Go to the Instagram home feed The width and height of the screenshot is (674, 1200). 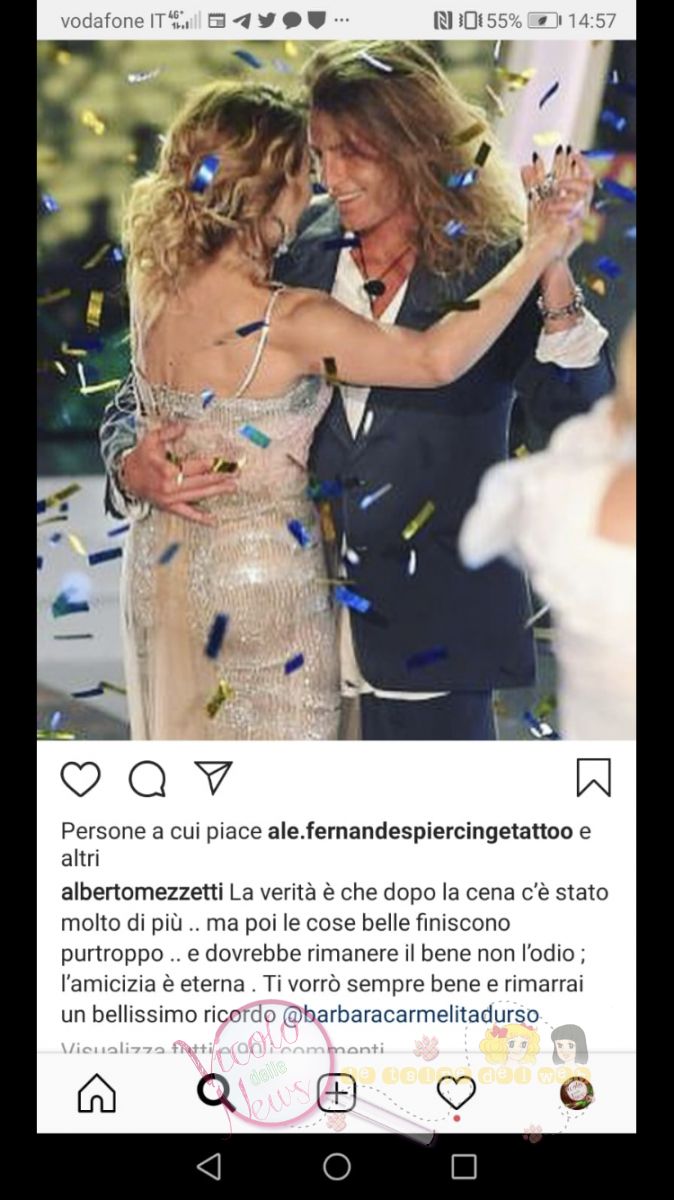[x=97, y=1093]
